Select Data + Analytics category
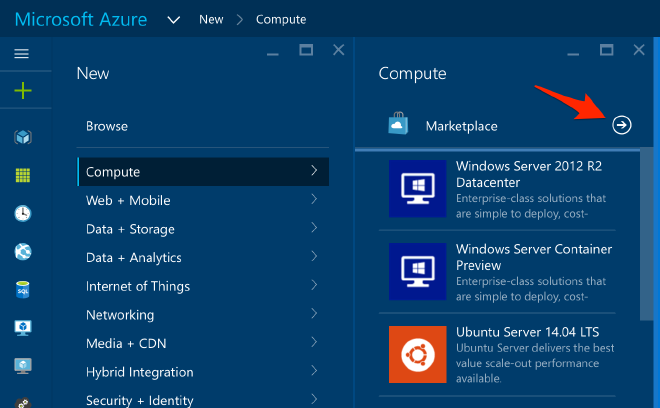 click(x=203, y=258)
